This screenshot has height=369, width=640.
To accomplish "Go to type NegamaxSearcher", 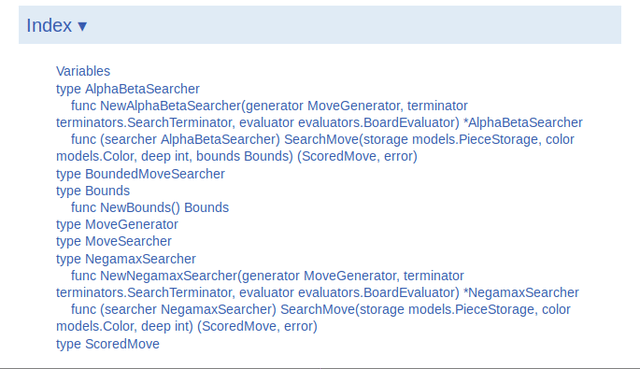I will pos(126,259).
